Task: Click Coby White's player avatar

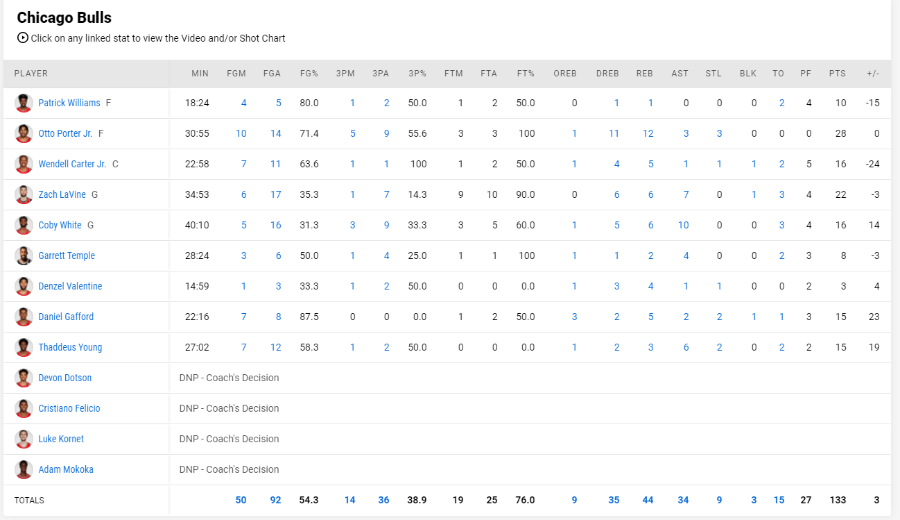Action: coord(24,225)
